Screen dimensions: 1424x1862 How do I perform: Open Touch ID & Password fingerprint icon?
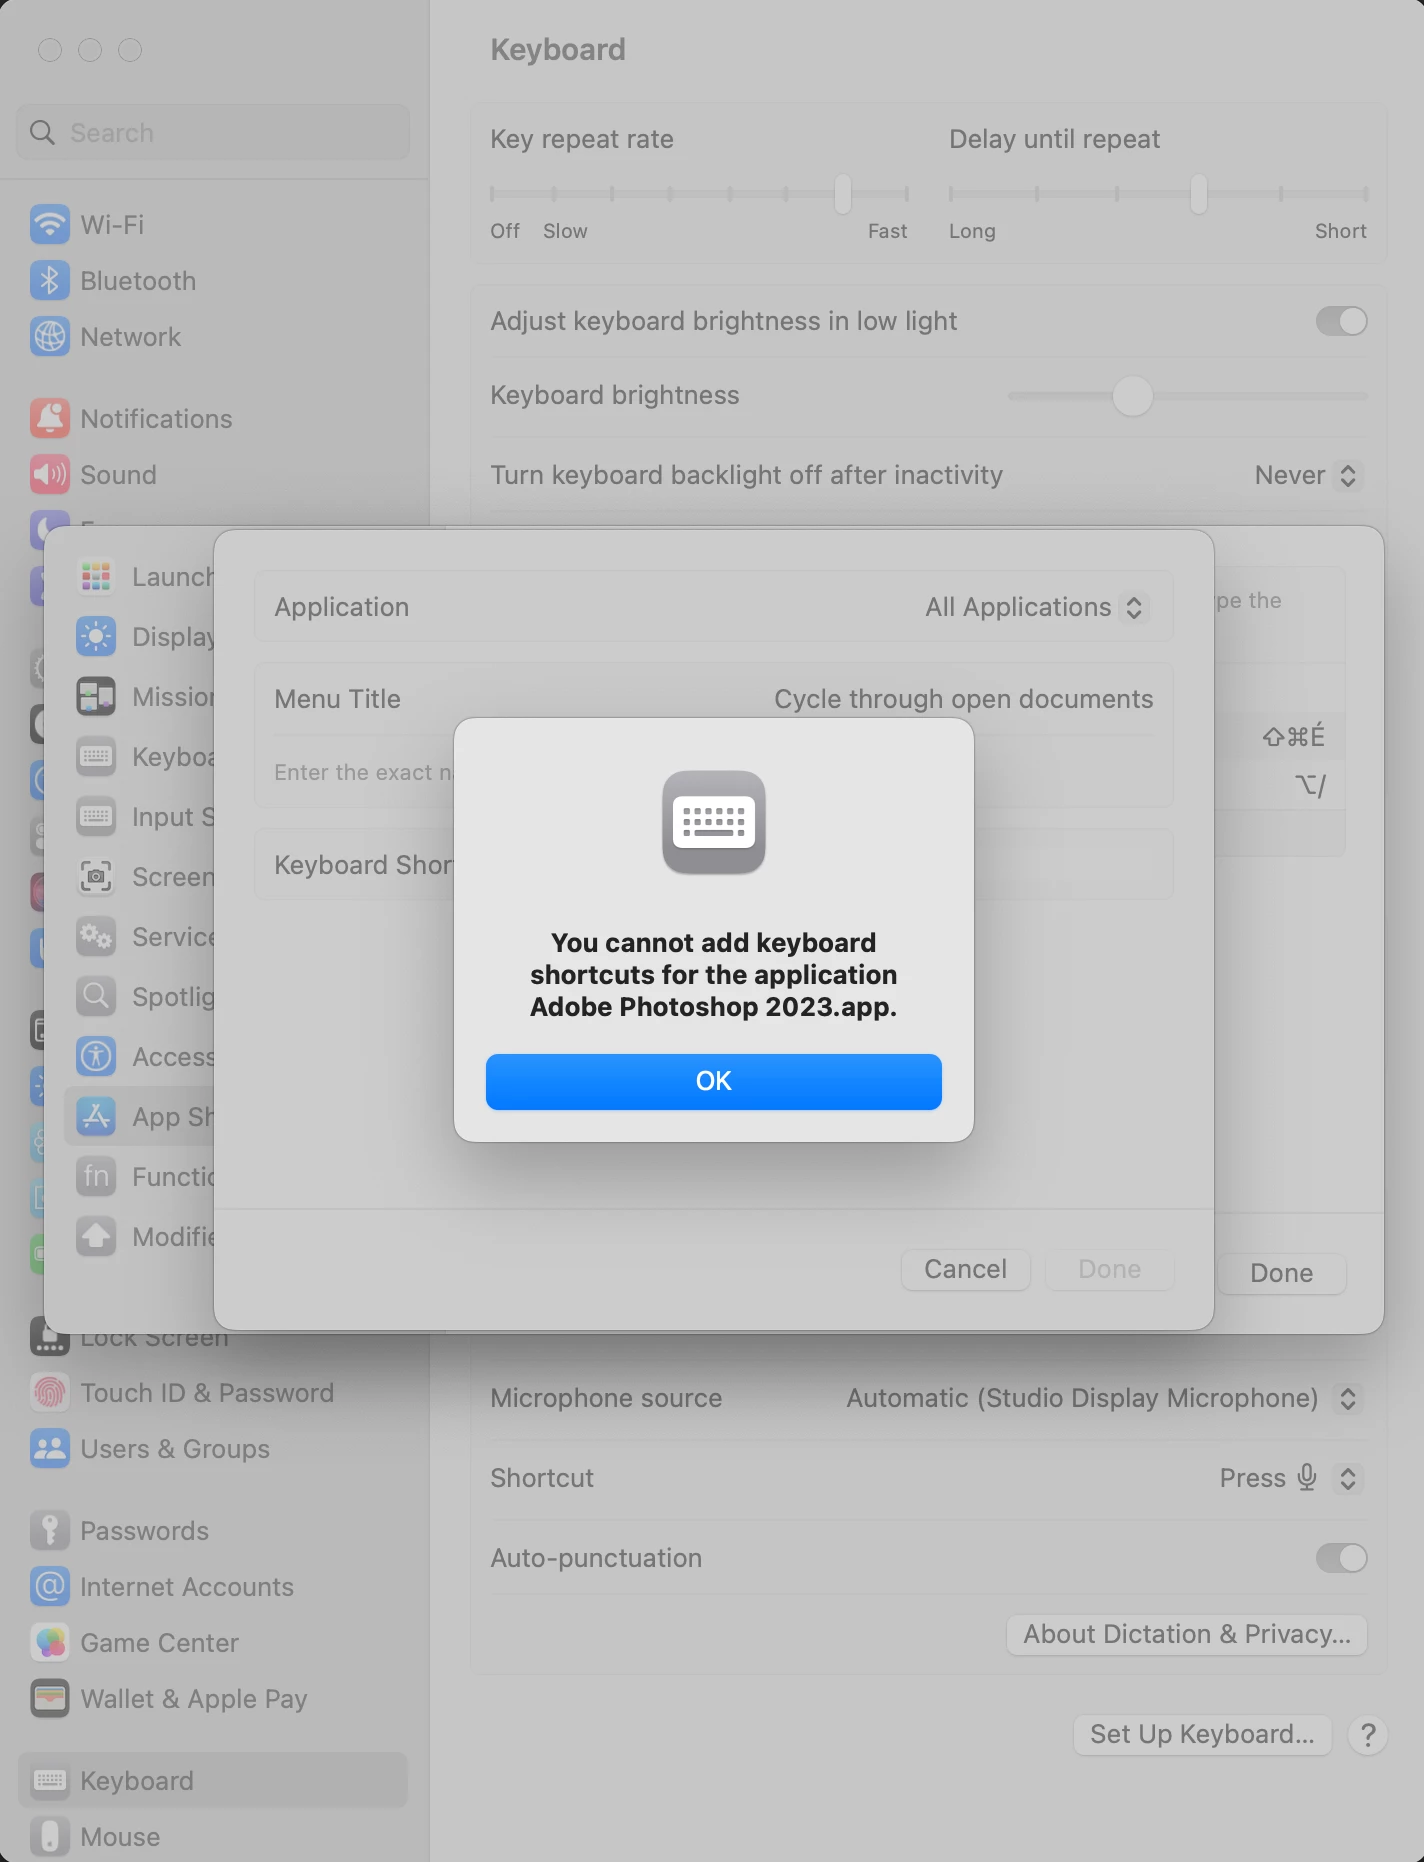click(x=50, y=1393)
